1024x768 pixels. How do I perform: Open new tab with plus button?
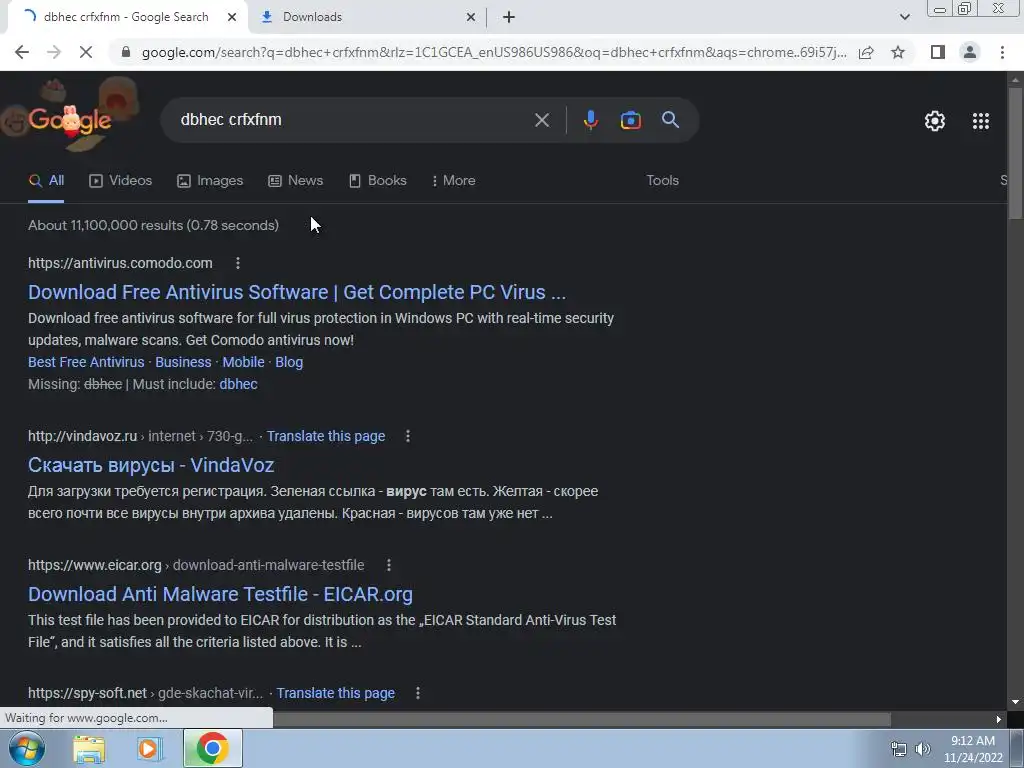point(509,17)
